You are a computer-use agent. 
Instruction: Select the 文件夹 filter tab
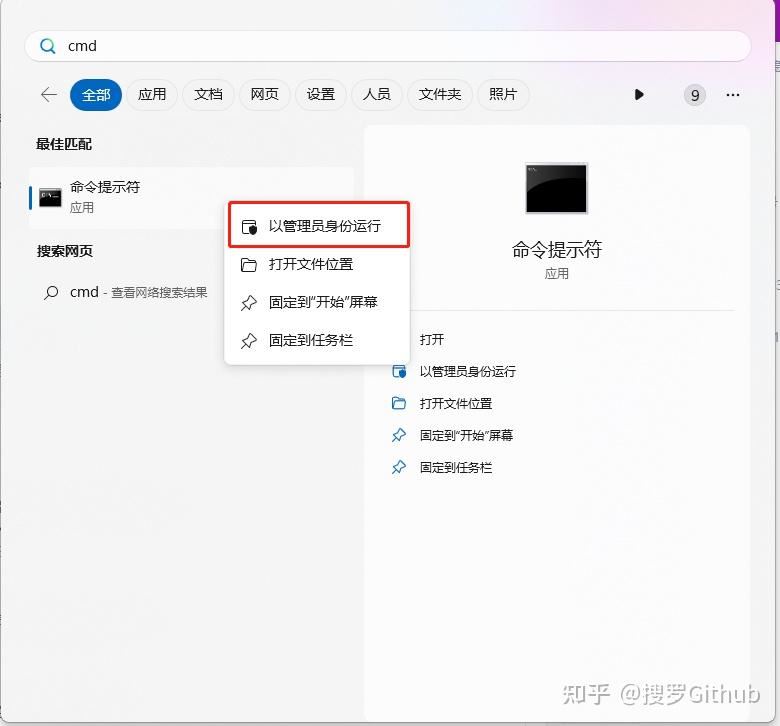point(440,95)
